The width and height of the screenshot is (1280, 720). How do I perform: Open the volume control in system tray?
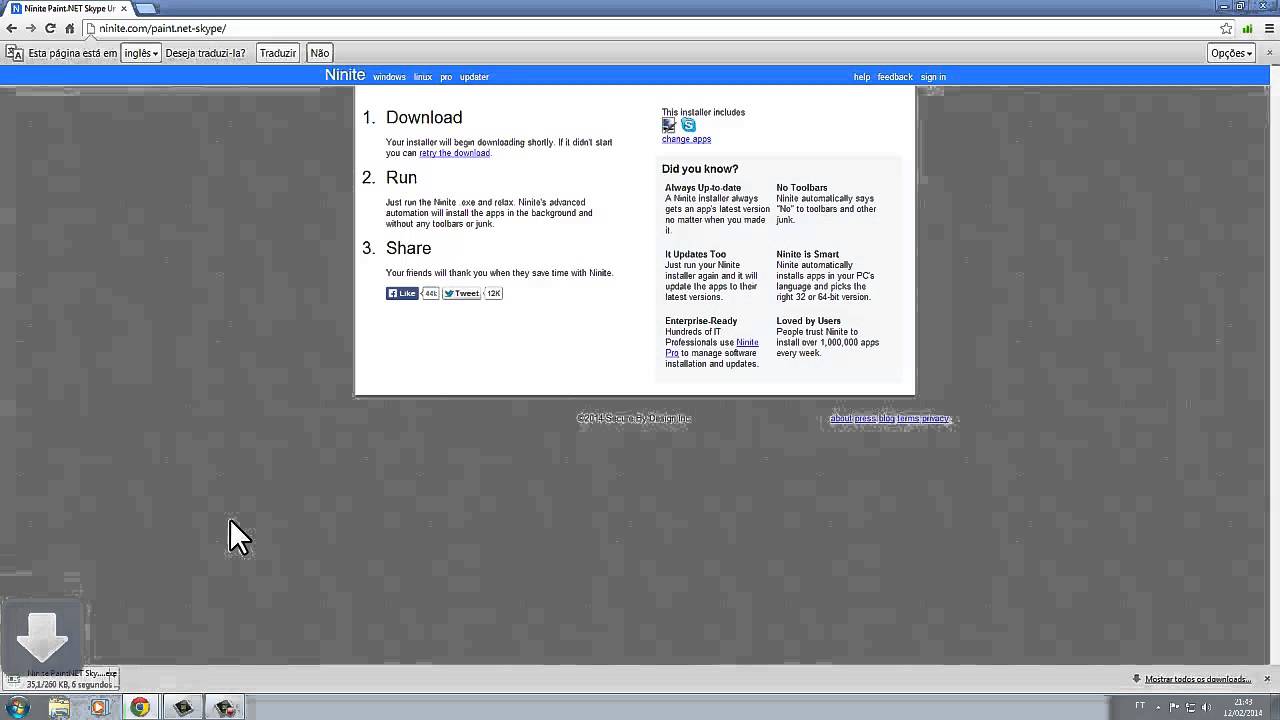tap(1208, 707)
